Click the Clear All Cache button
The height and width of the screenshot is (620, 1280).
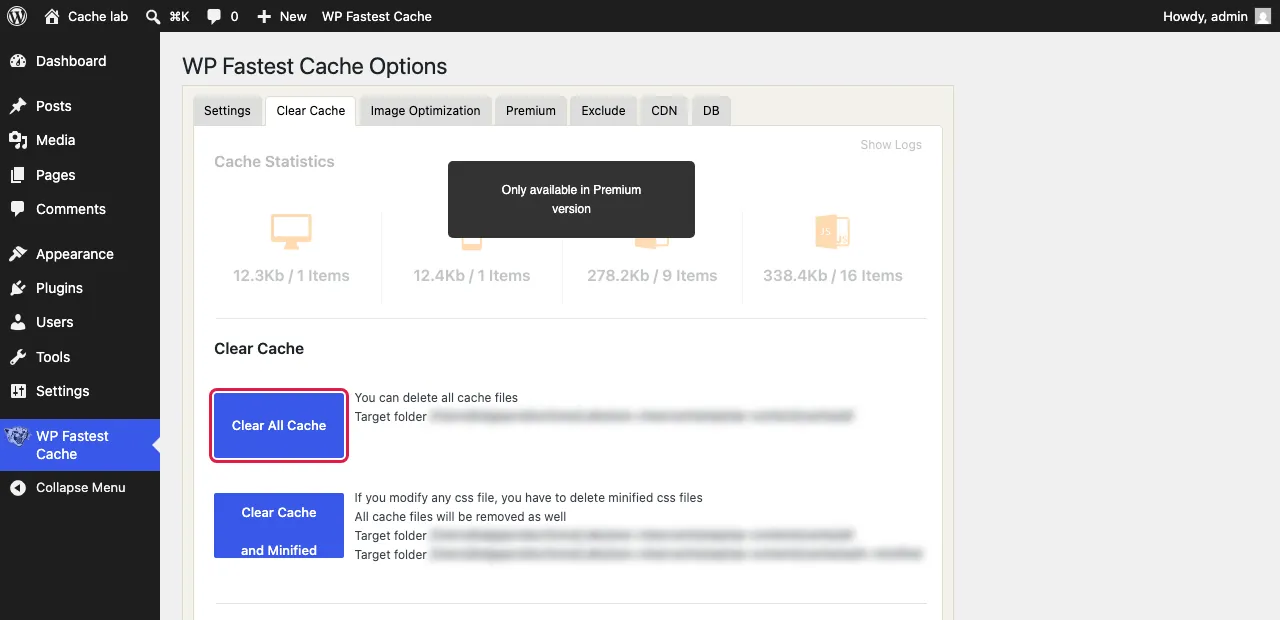[x=279, y=425]
